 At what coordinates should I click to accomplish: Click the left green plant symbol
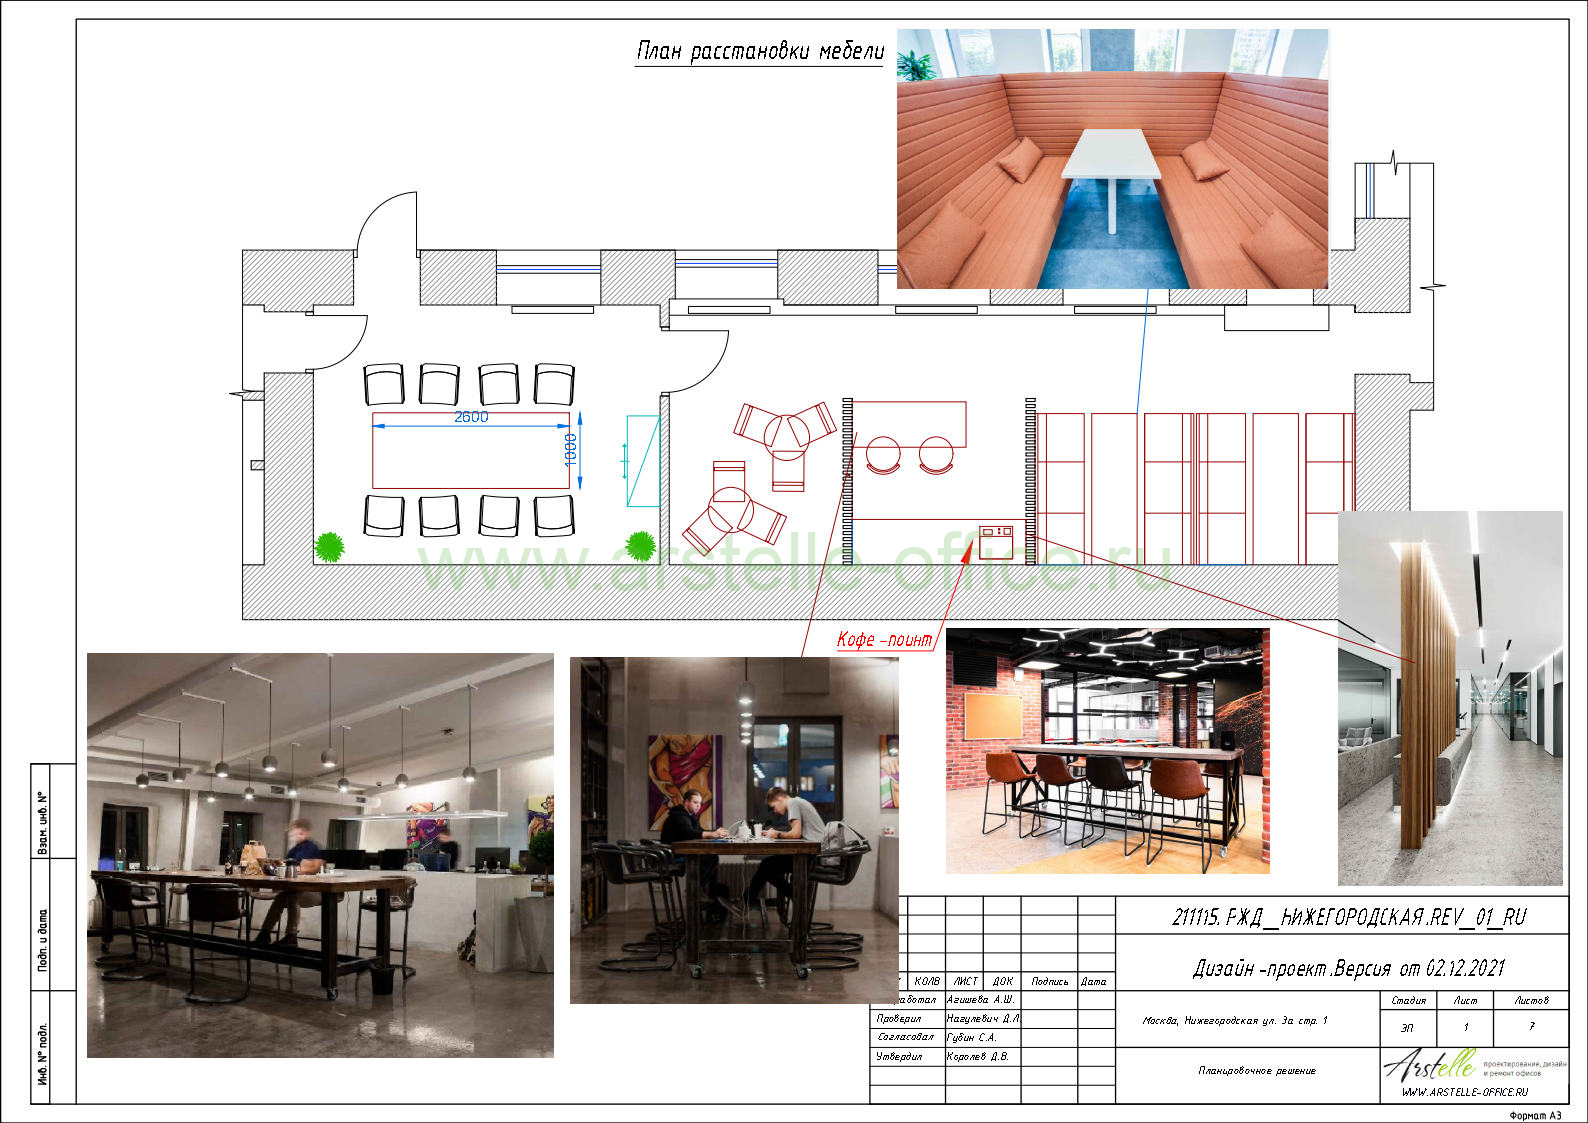329,547
